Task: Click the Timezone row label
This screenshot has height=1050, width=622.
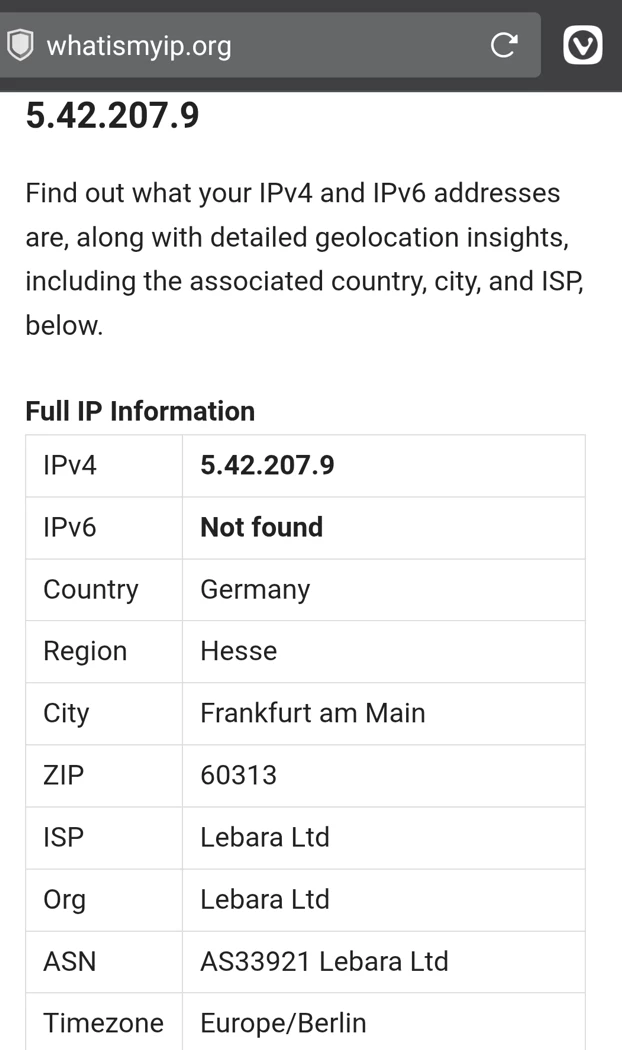Action: pos(103,1023)
